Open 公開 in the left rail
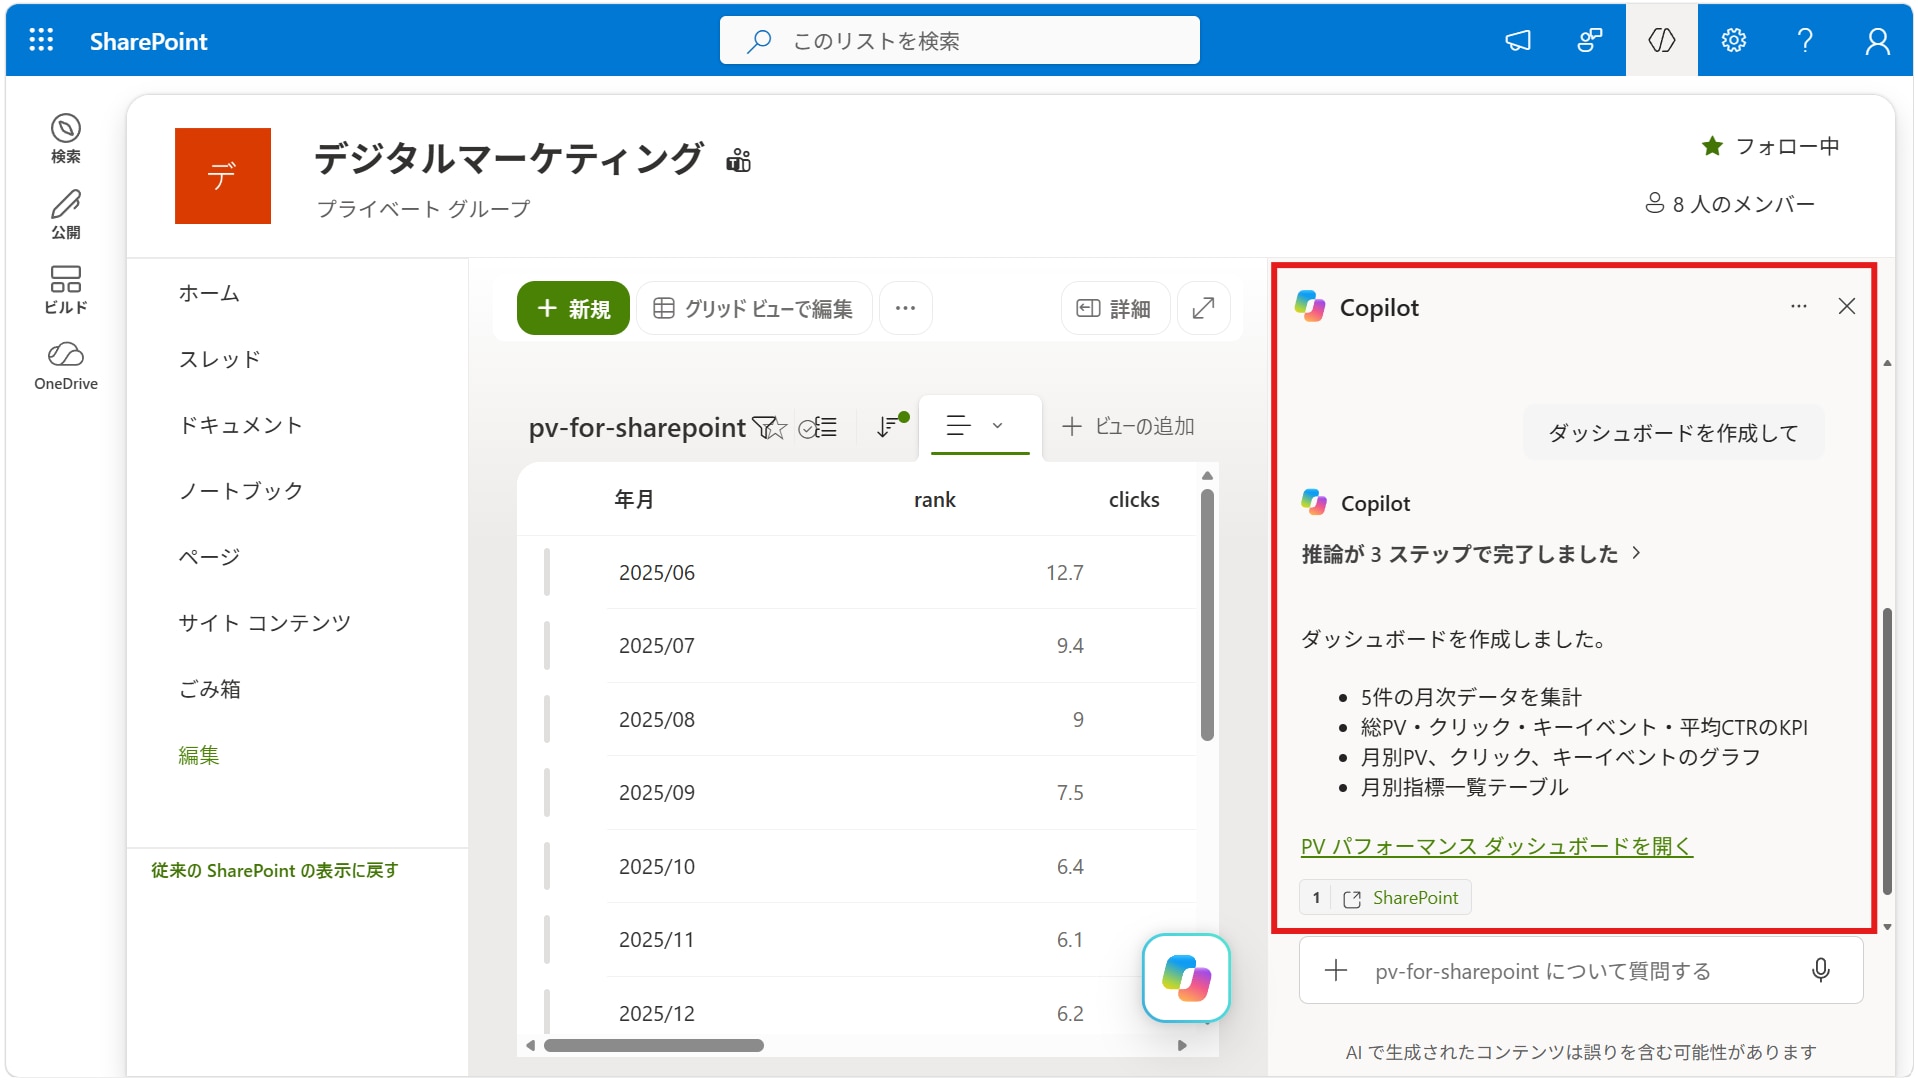Image resolution: width=1918 pixels, height=1081 pixels. 66,214
